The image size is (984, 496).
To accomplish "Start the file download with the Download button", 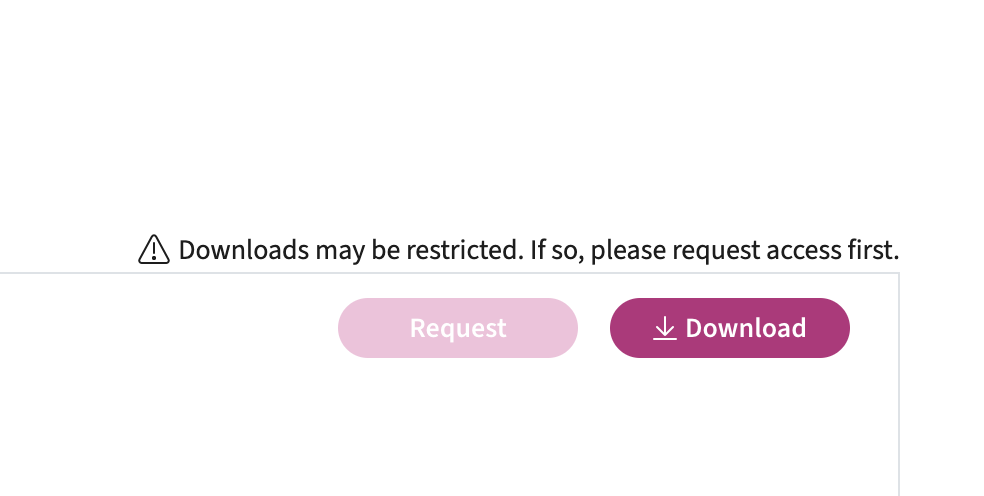I will [x=730, y=328].
